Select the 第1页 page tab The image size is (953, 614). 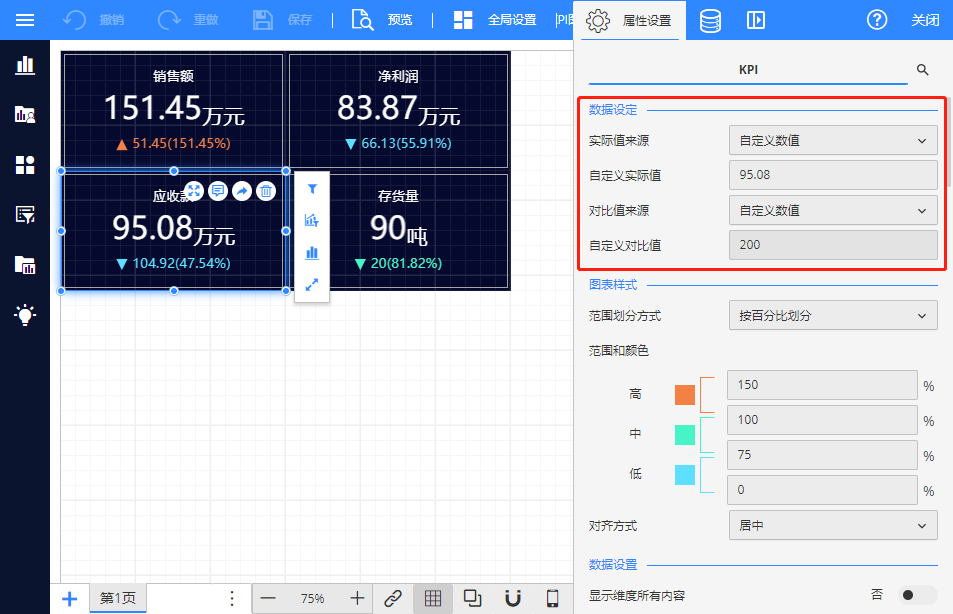pyautogui.click(x=118, y=598)
